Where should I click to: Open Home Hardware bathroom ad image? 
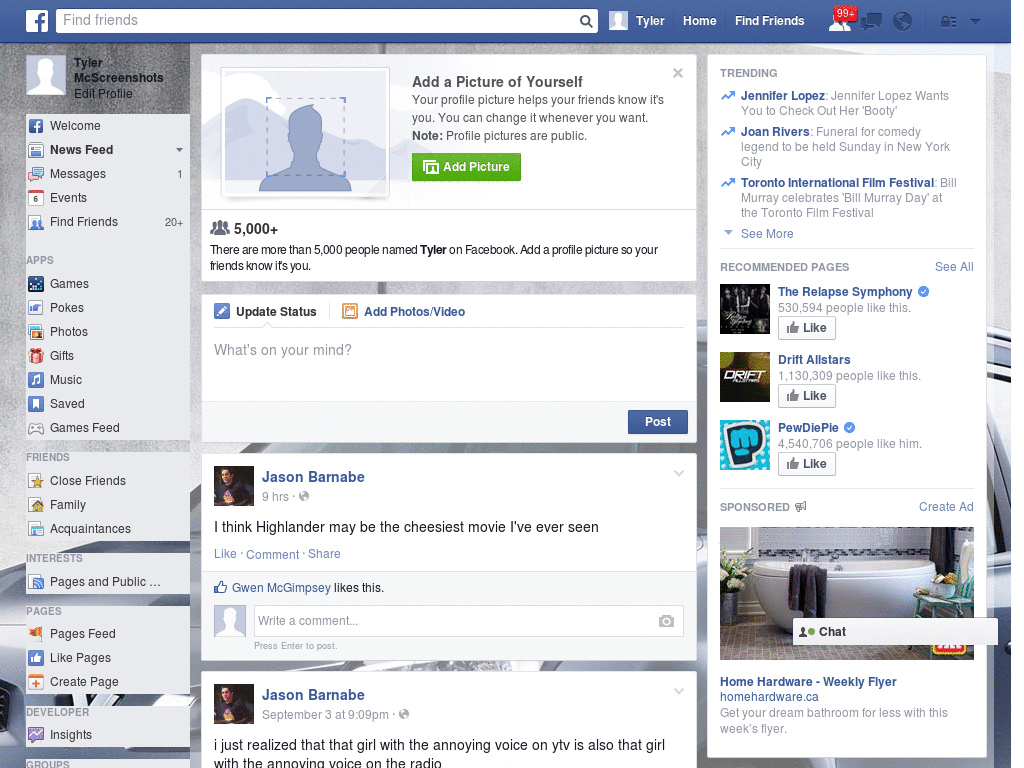point(846,593)
